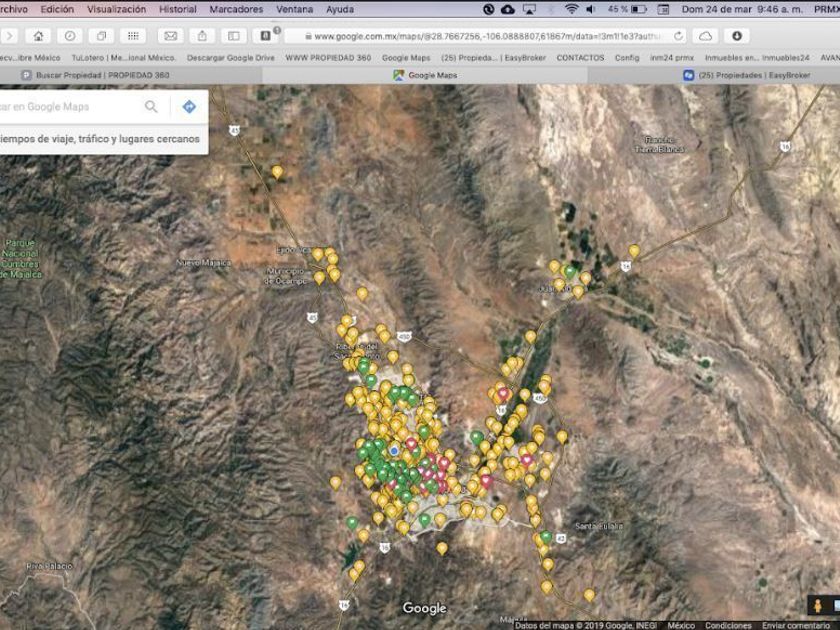The height and width of the screenshot is (630, 840).
Task: Click the Safari URL address bar
Action: pos(480,36)
